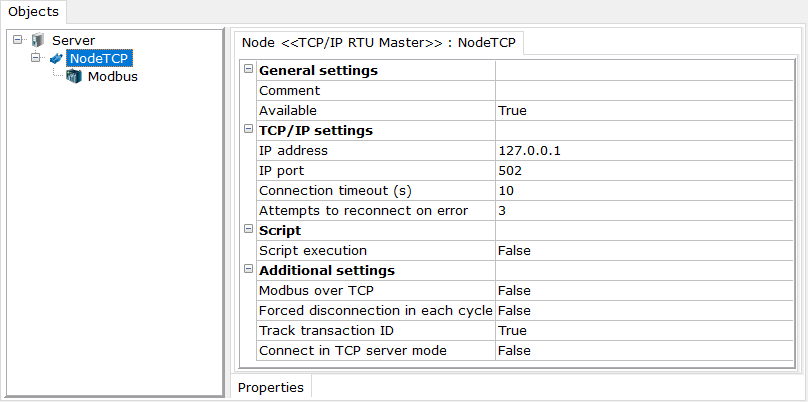
Task: Click the Server icon in the tree
Action: click(x=38, y=40)
